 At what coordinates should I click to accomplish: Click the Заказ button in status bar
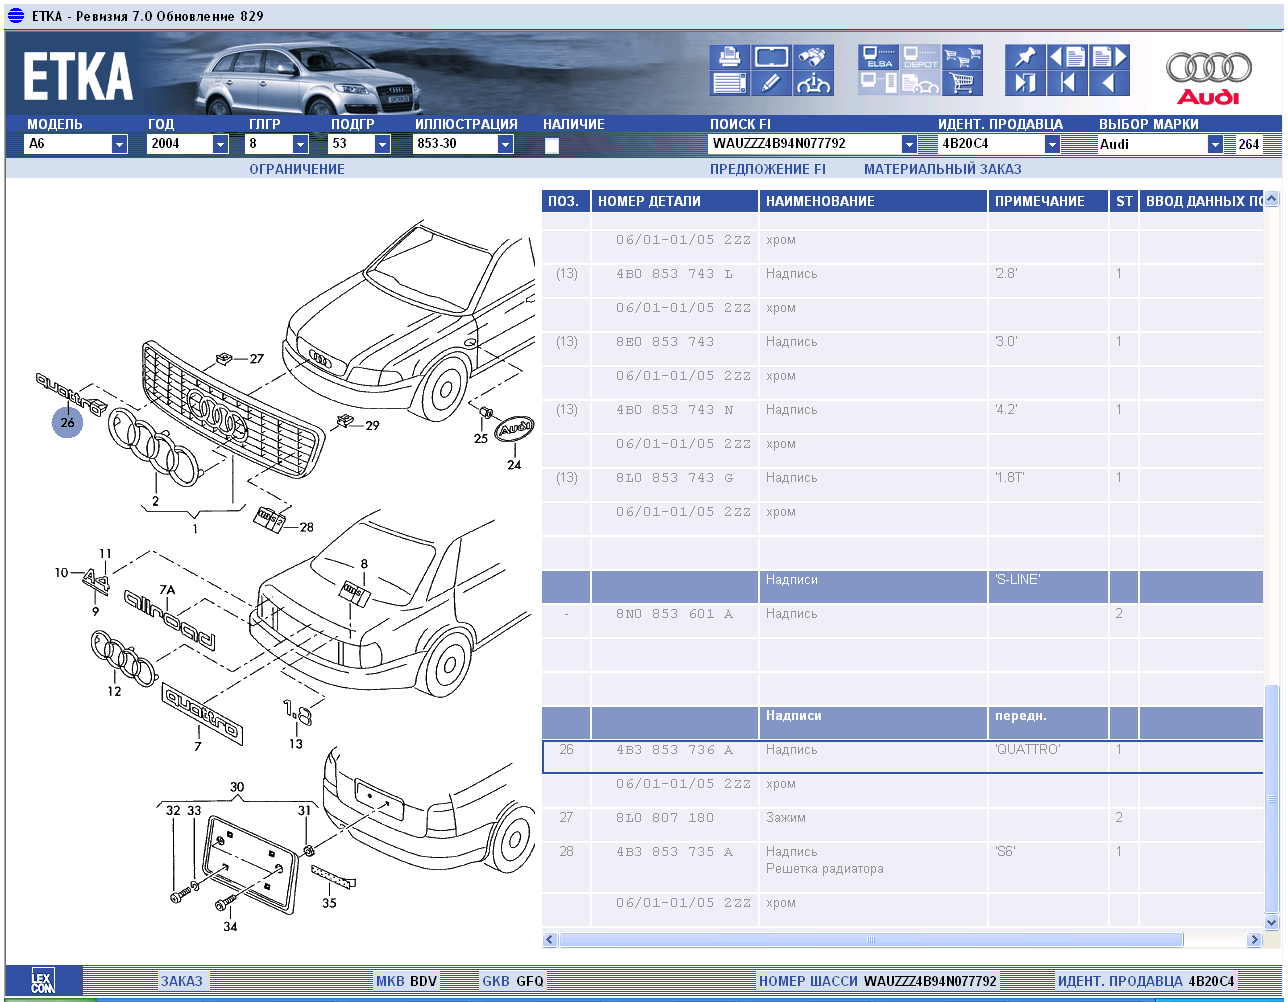coord(181,981)
